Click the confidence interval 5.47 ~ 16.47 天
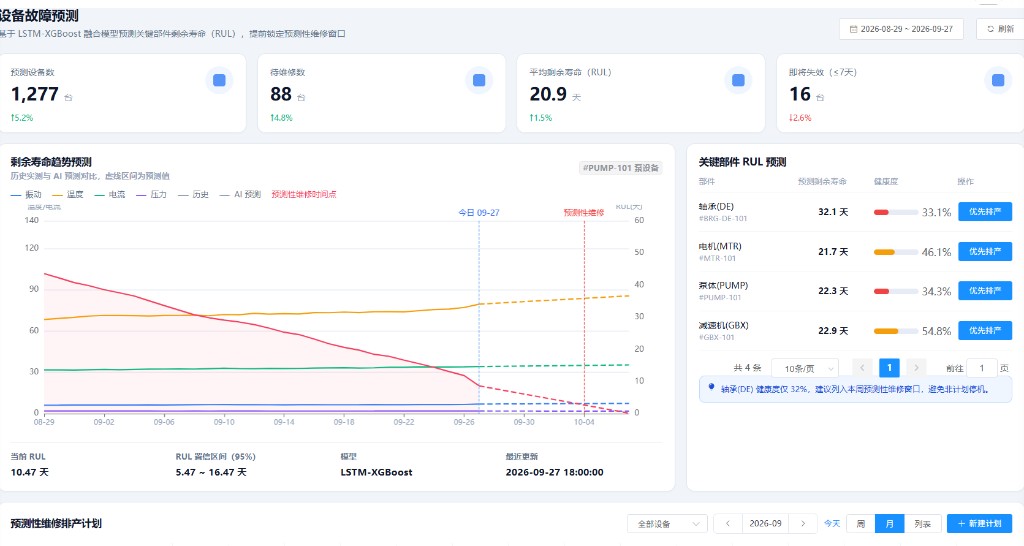 [x=211, y=472]
